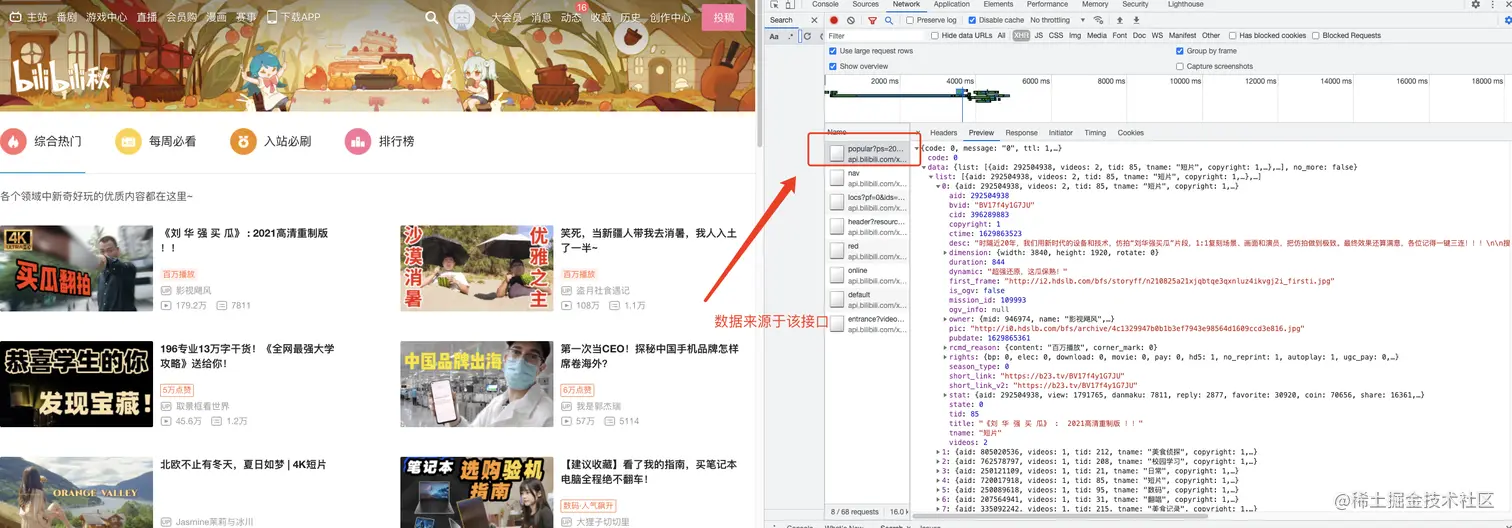Screen dimensions: 1512x528
Task: Click the import HAR upload arrow icon
Action: tap(1120, 20)
